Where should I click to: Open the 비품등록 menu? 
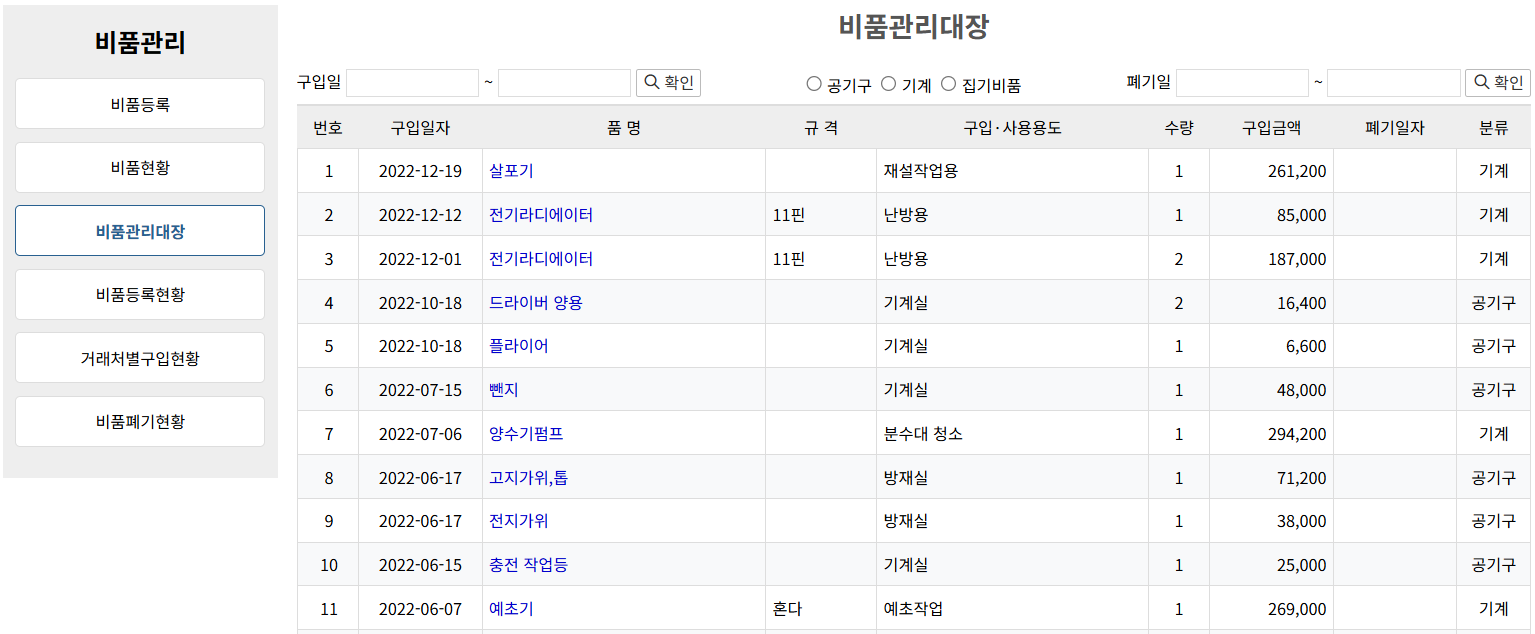point(140,104)
